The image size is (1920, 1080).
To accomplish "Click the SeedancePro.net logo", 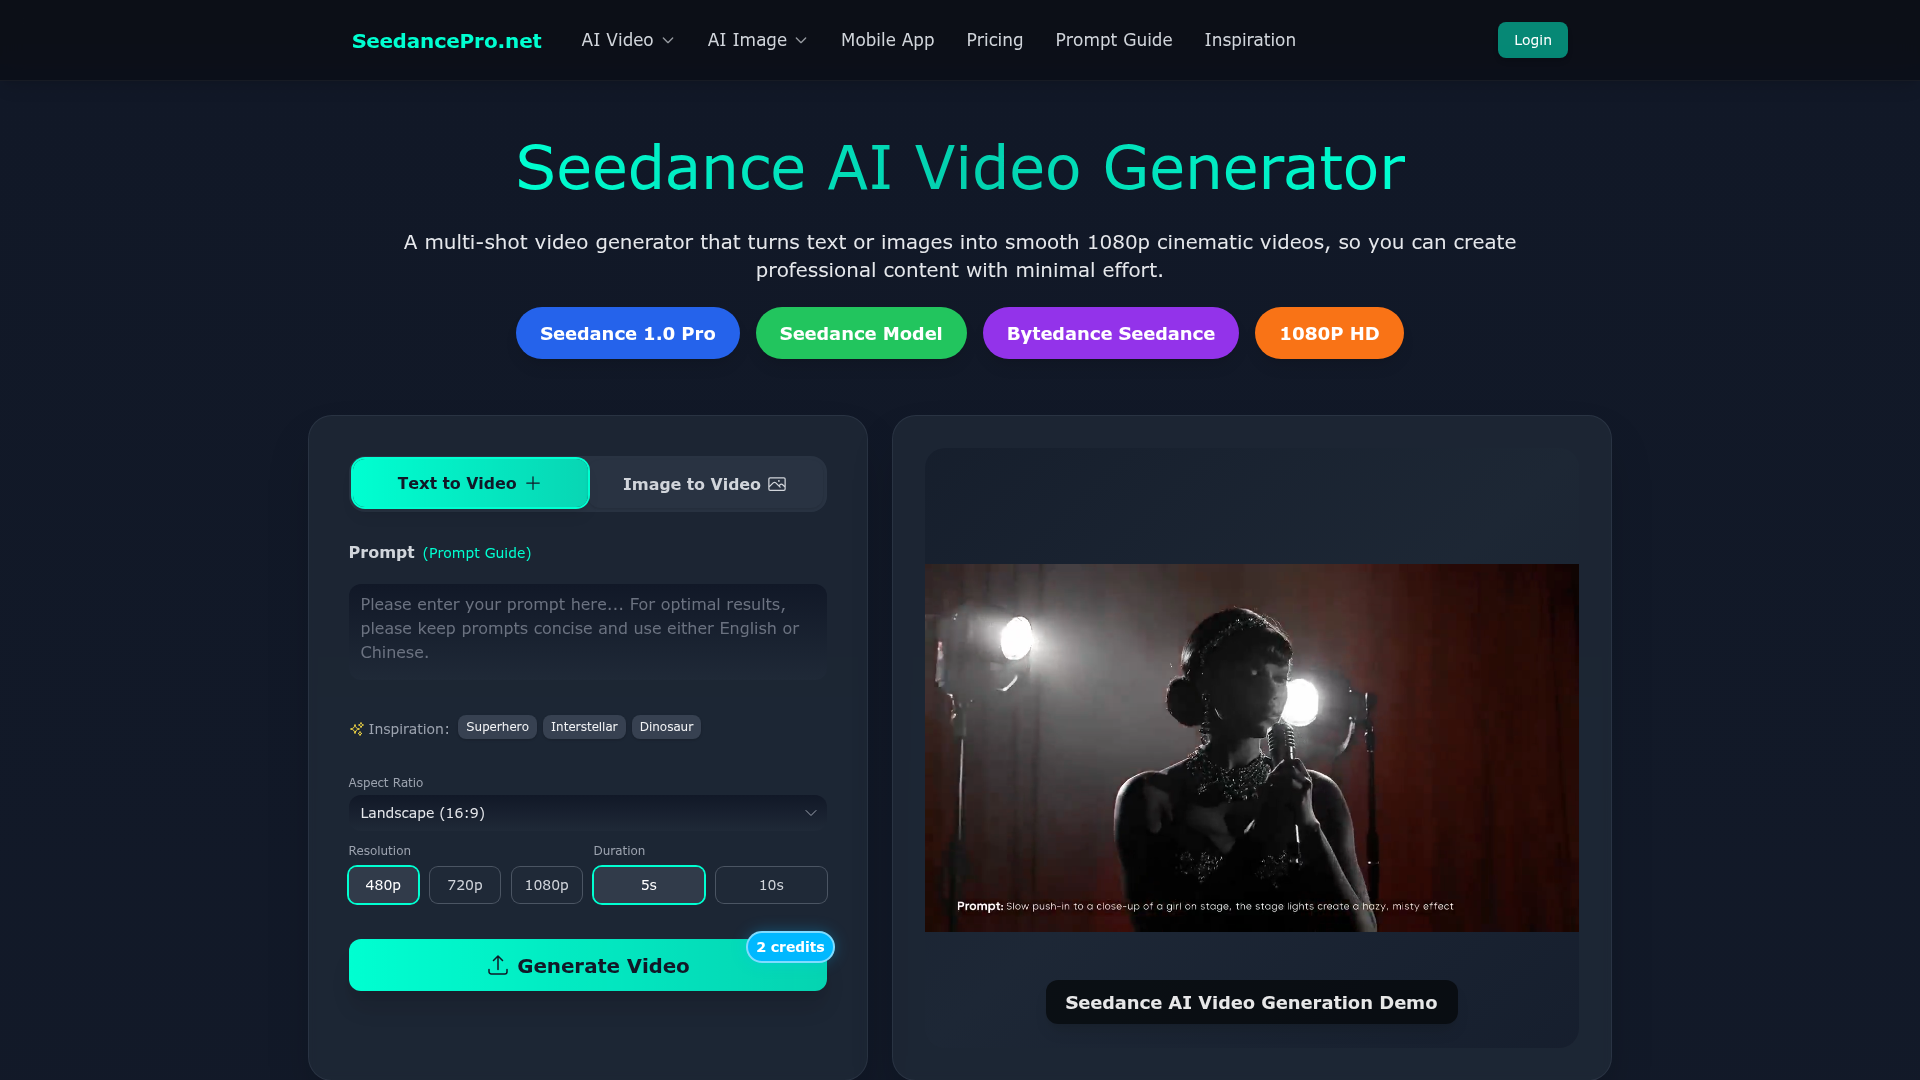I will pos(447,41).
